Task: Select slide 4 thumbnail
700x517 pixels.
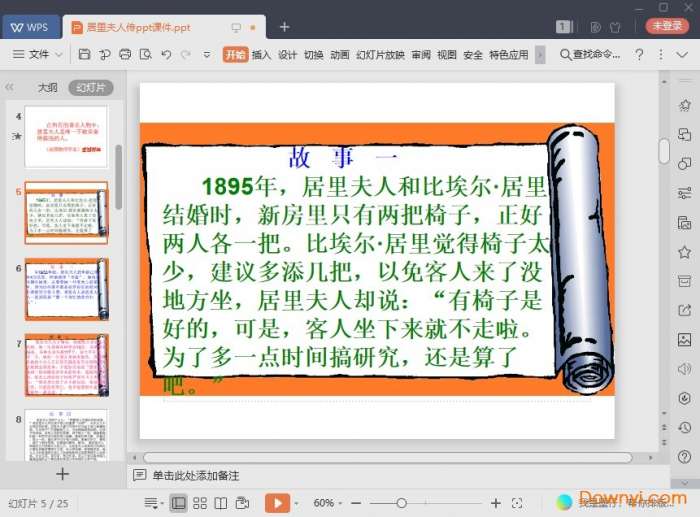Action: [x=66, y=137]
